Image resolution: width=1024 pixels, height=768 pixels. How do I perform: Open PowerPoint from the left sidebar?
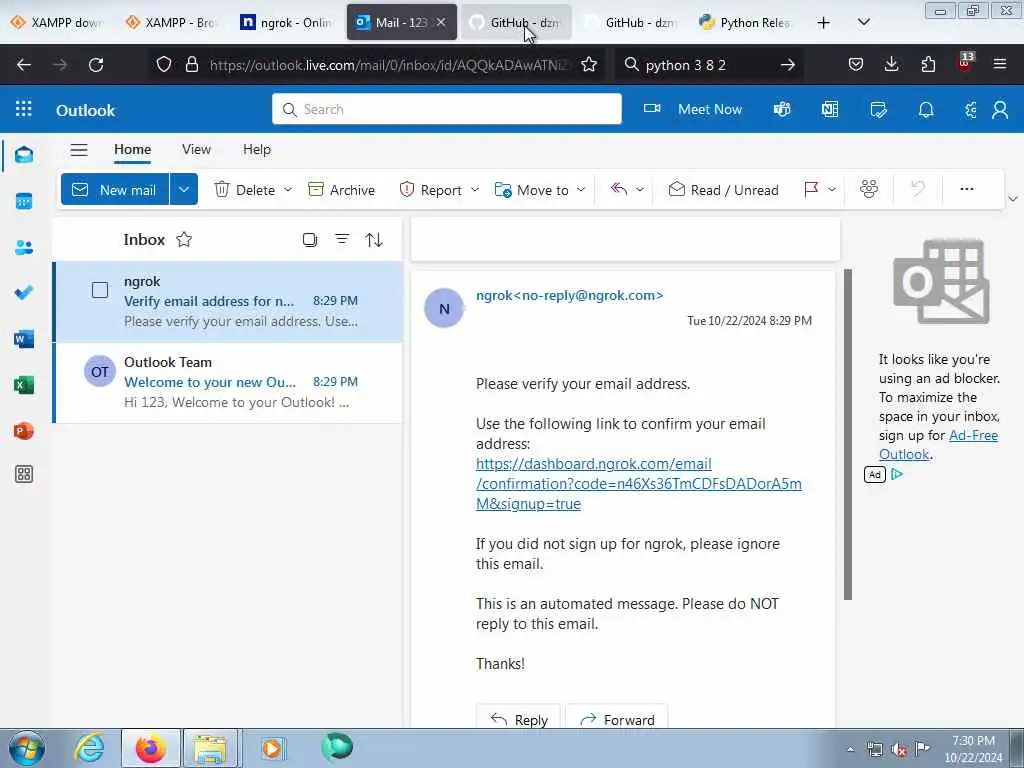24,431
